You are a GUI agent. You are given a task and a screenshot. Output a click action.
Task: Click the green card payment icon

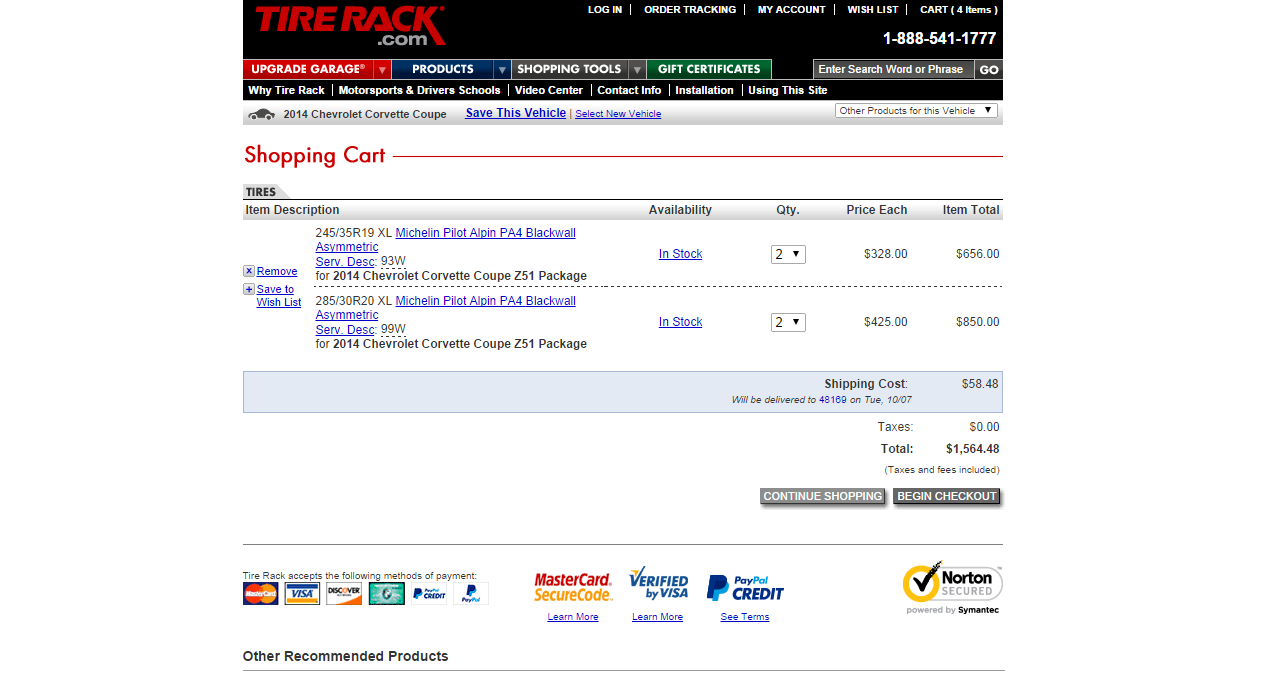point(386,594)
